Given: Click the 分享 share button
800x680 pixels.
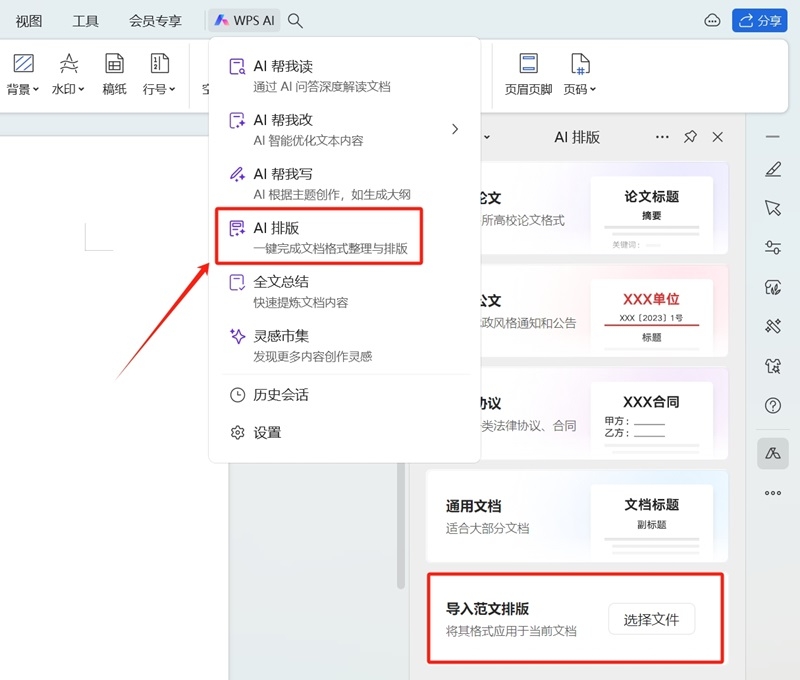Looking at the screenshot, I should click(760, 20).
